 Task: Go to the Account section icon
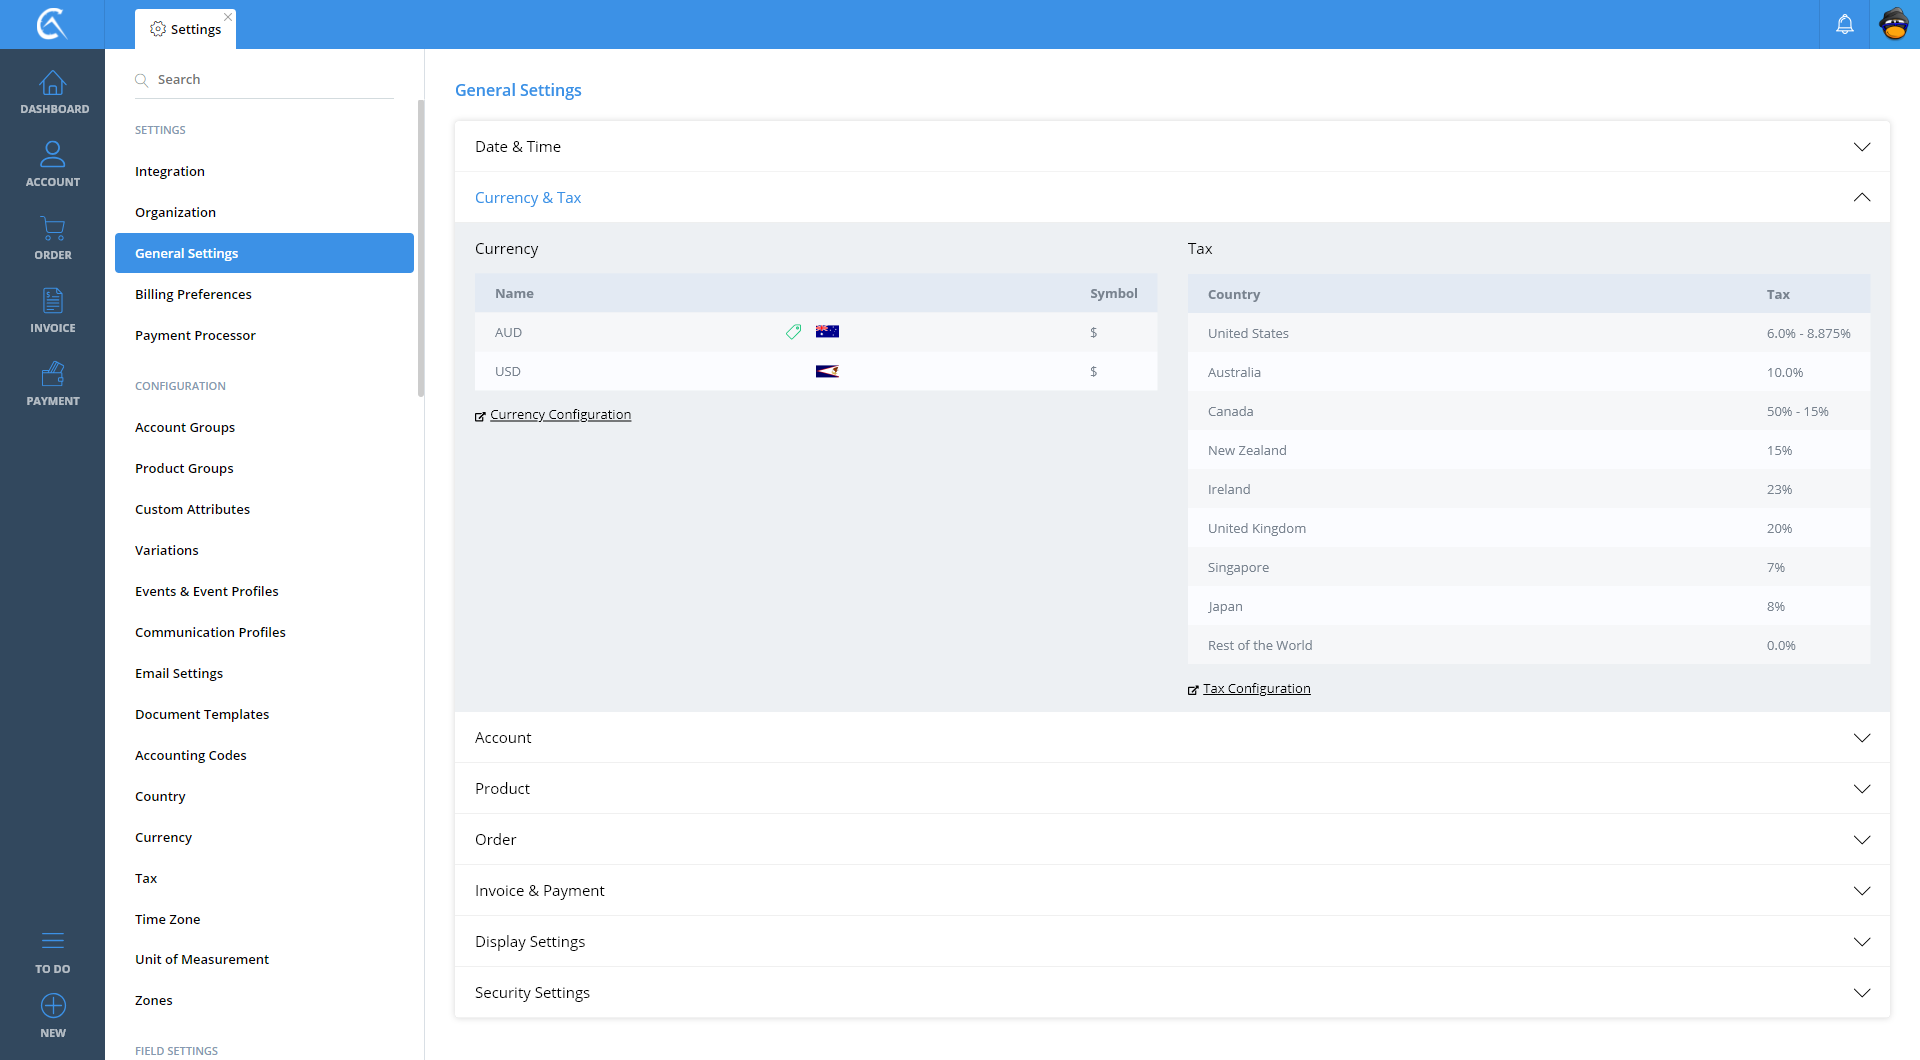pos(53,155)
